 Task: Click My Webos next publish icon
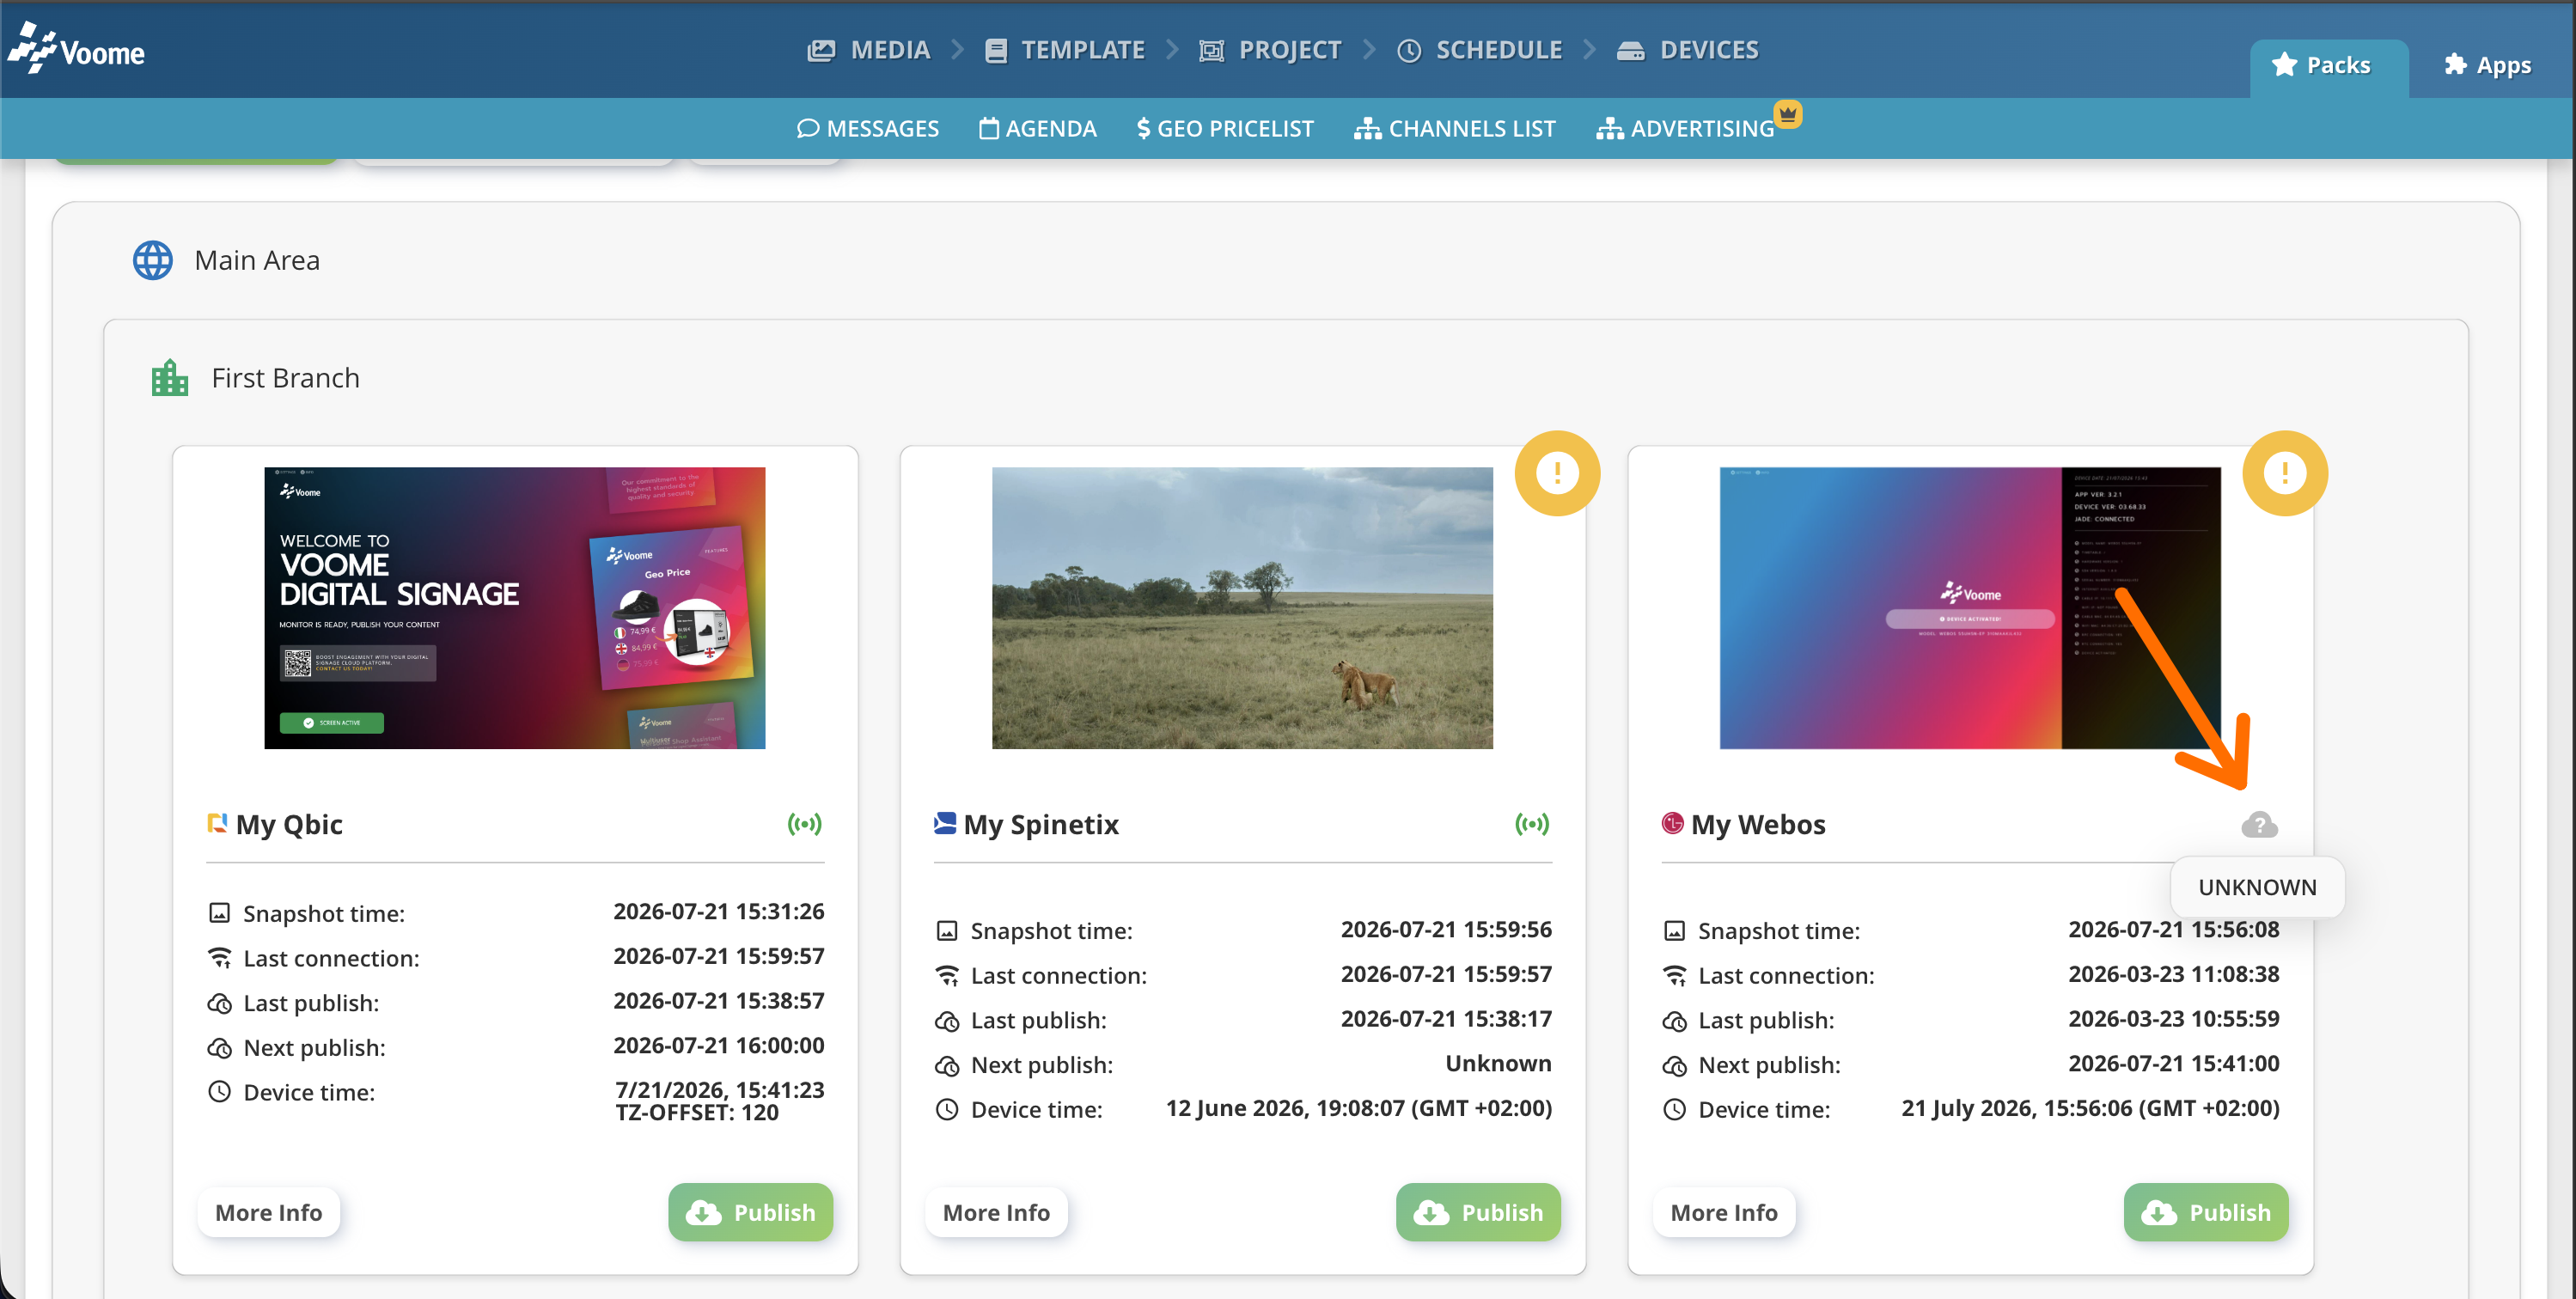click(1675, 1066)
